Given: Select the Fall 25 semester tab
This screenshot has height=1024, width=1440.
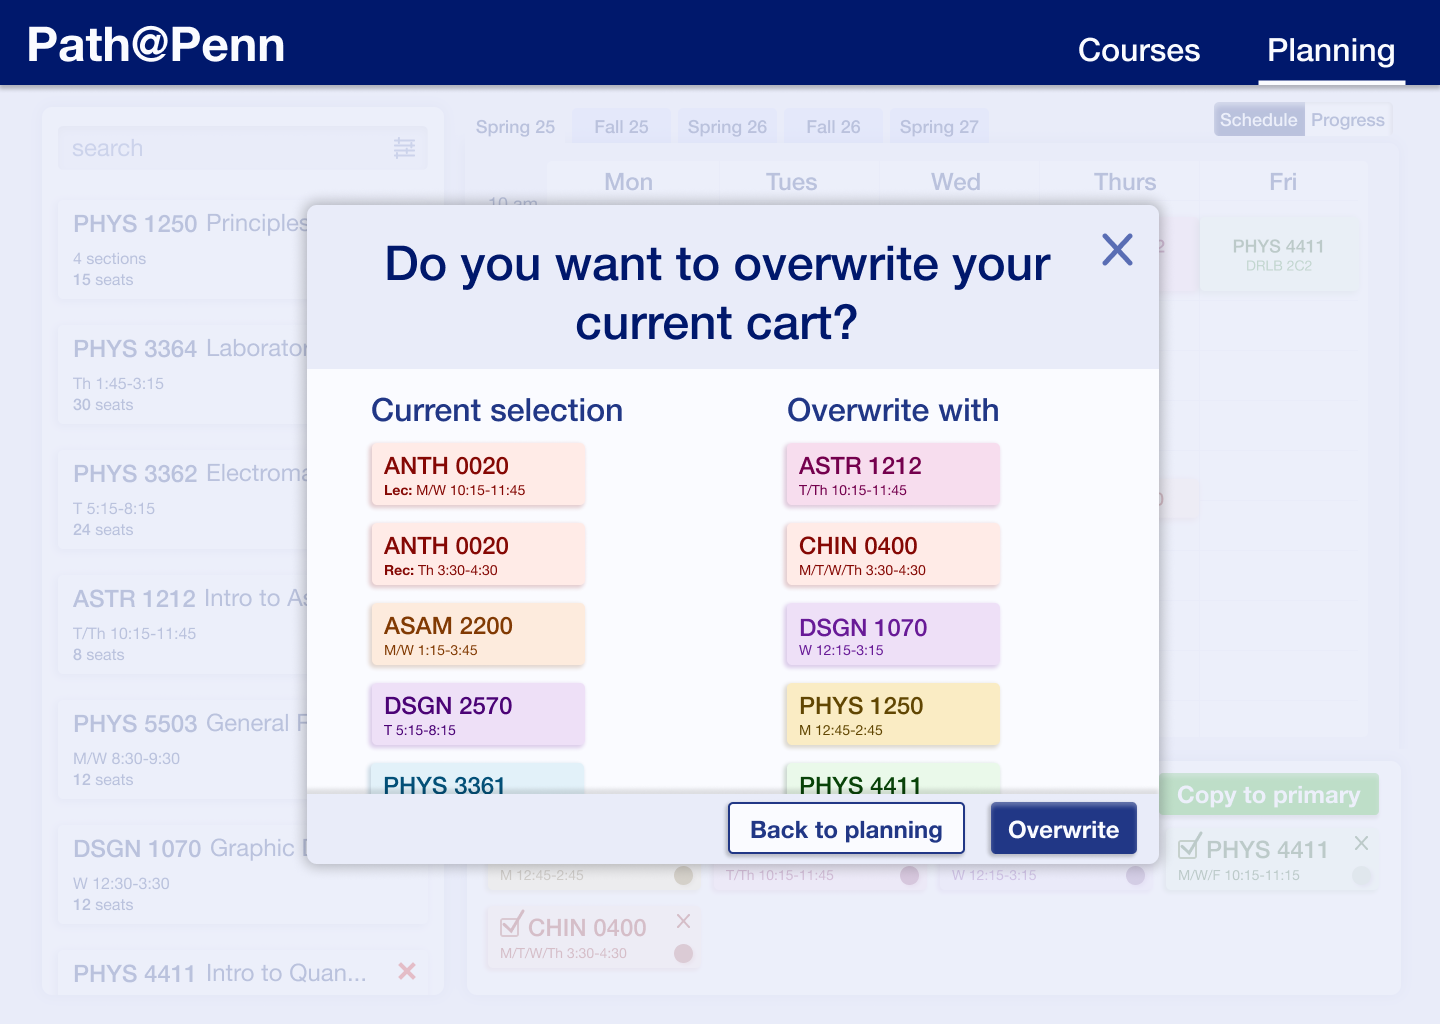Looking at the screenshot, I should (x=621, y=127).
